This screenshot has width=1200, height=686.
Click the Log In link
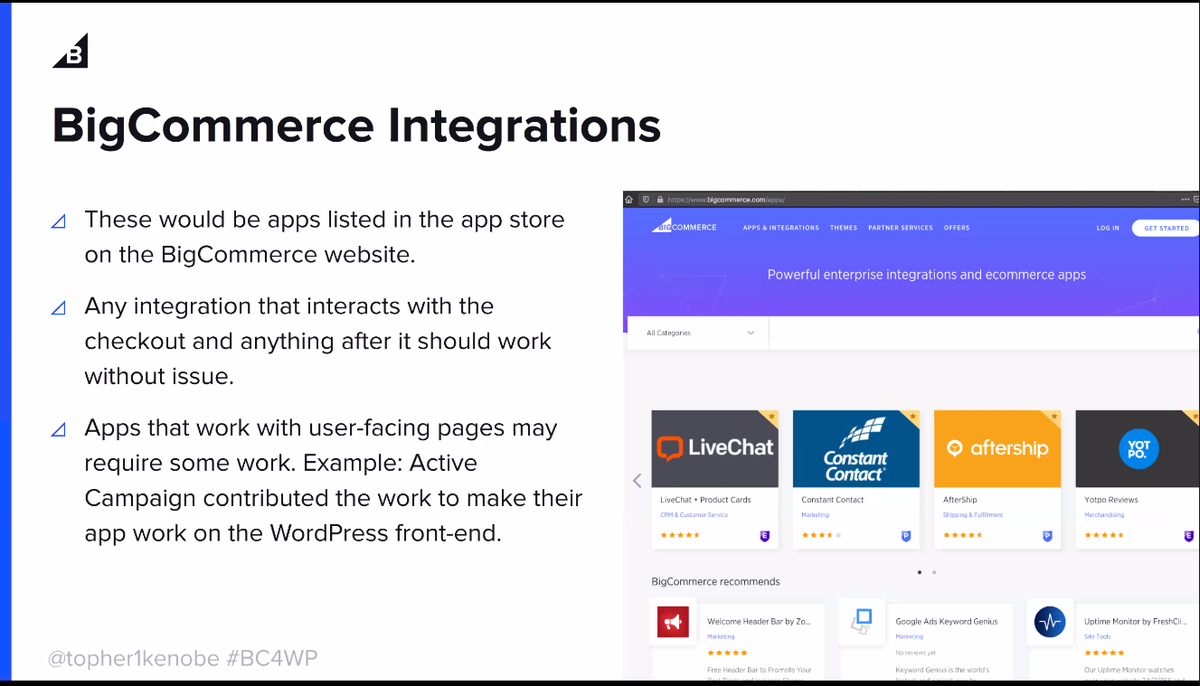(1108, 228)
